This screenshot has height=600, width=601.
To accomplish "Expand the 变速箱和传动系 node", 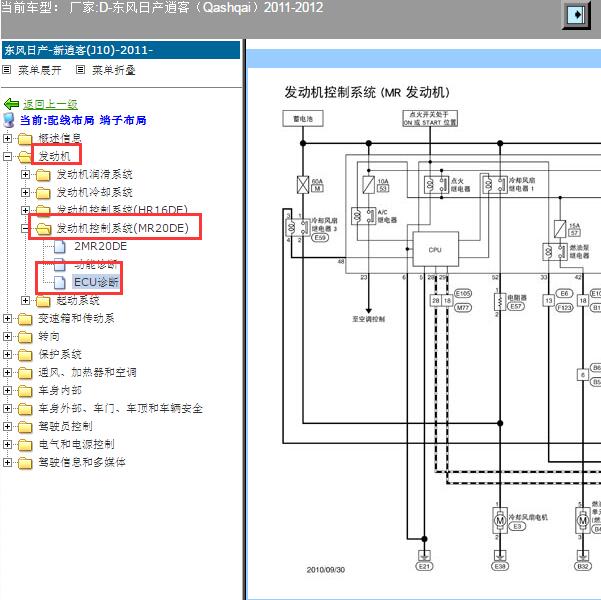I will 7,318.
